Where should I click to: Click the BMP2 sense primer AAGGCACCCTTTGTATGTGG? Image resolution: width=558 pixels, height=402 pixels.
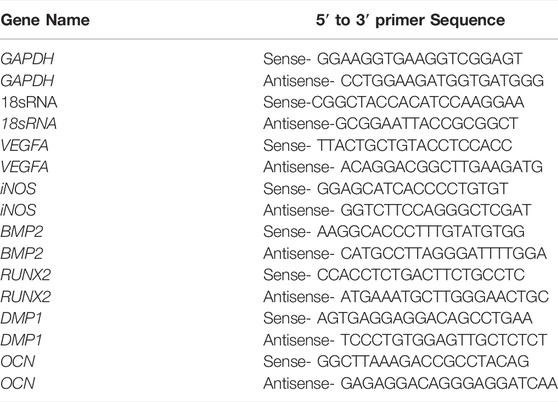421,232
